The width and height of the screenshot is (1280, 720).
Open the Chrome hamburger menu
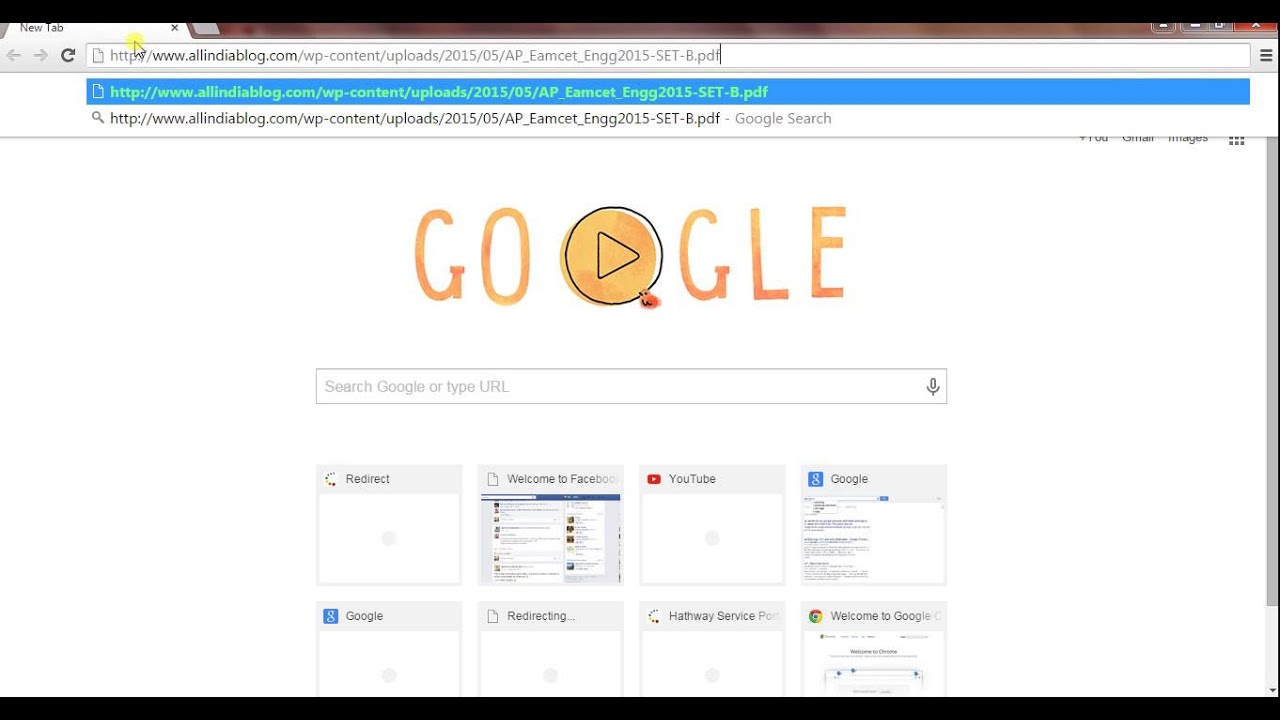pos(1266,55)
